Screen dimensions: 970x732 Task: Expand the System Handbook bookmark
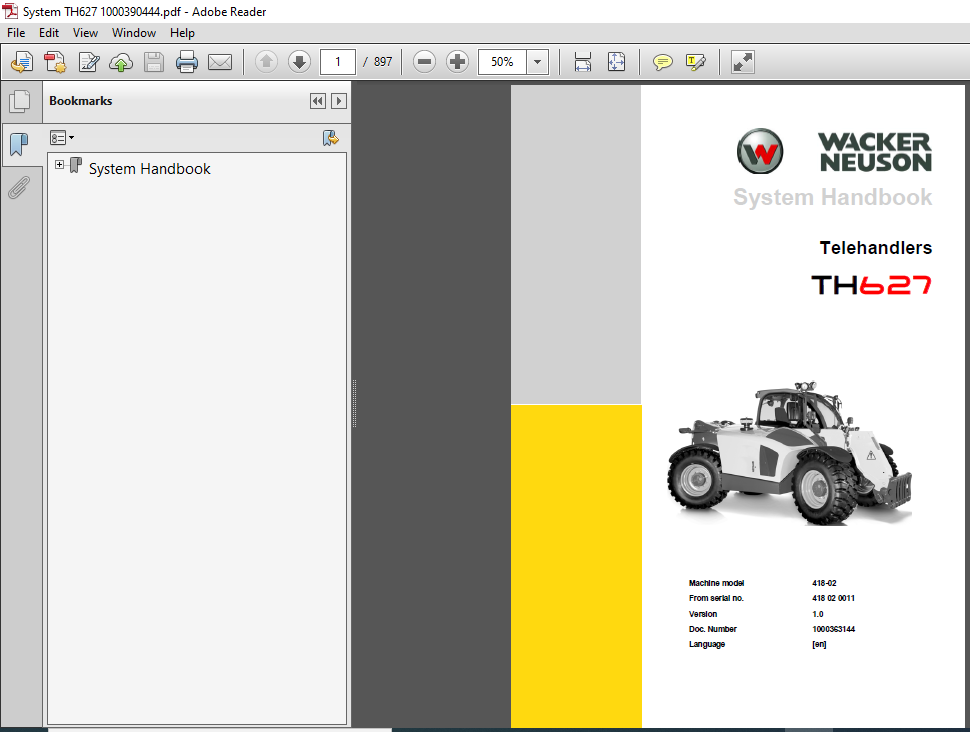(x=59, y=165)
